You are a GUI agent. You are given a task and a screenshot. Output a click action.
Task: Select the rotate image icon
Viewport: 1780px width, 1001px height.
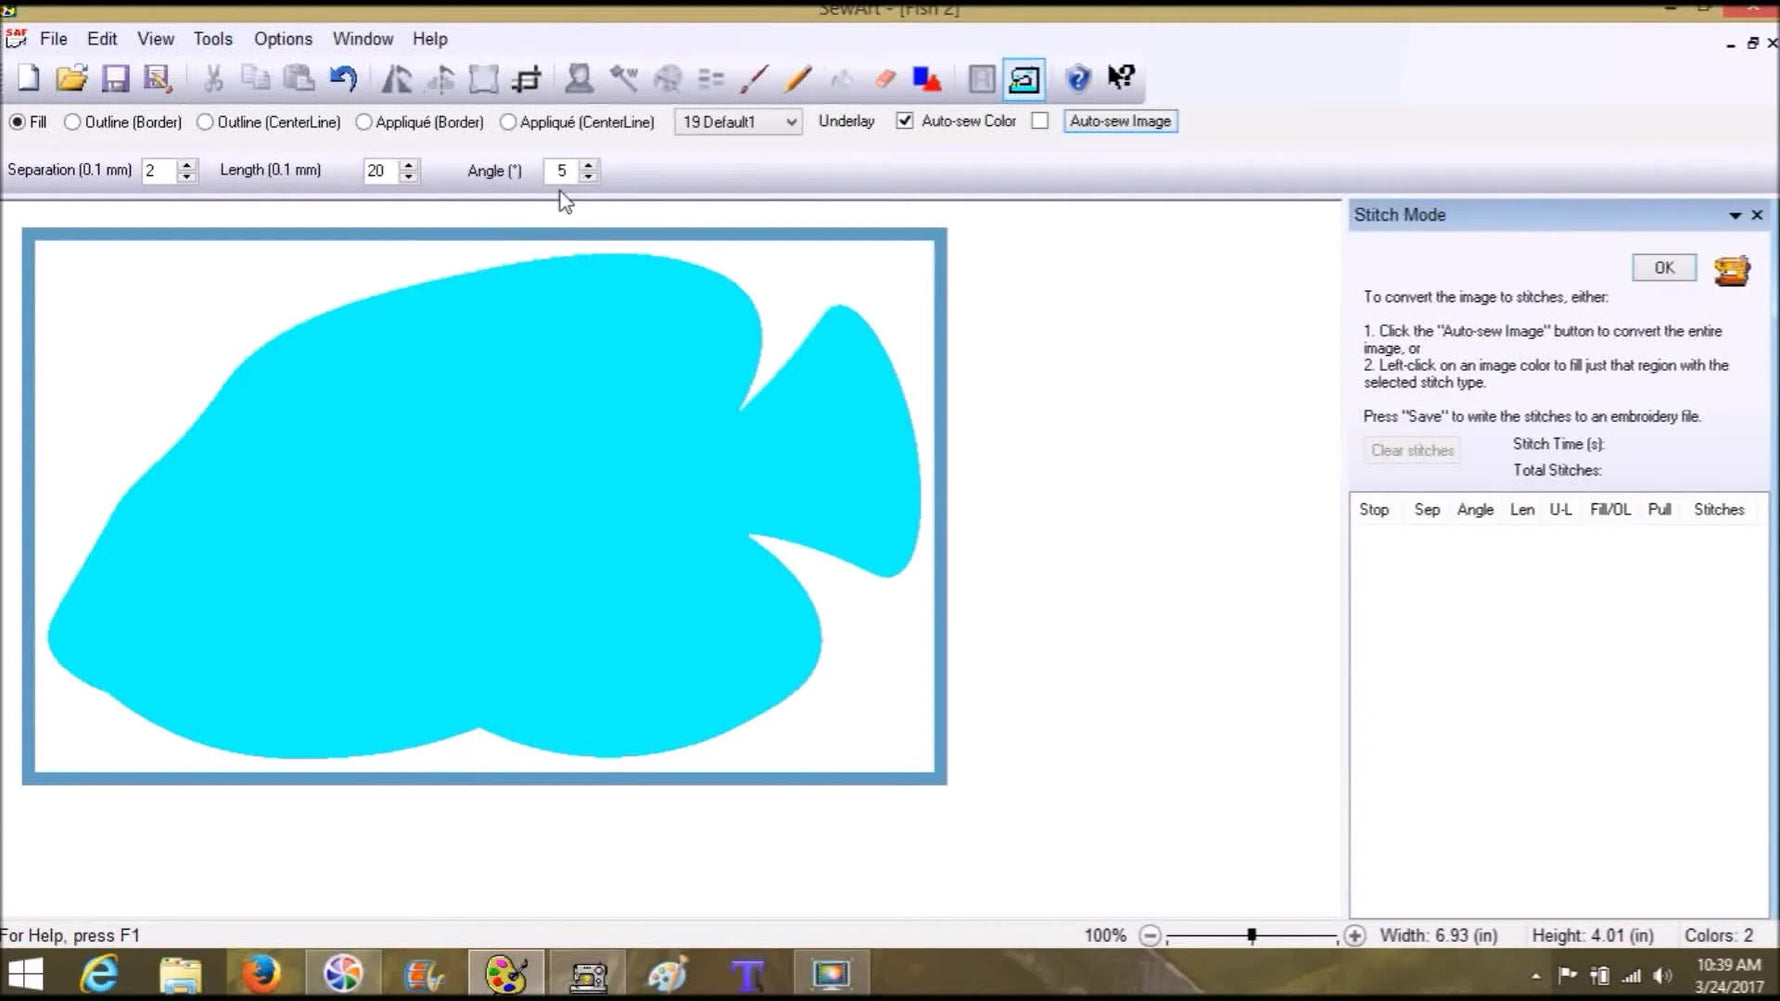coord(441,78)
